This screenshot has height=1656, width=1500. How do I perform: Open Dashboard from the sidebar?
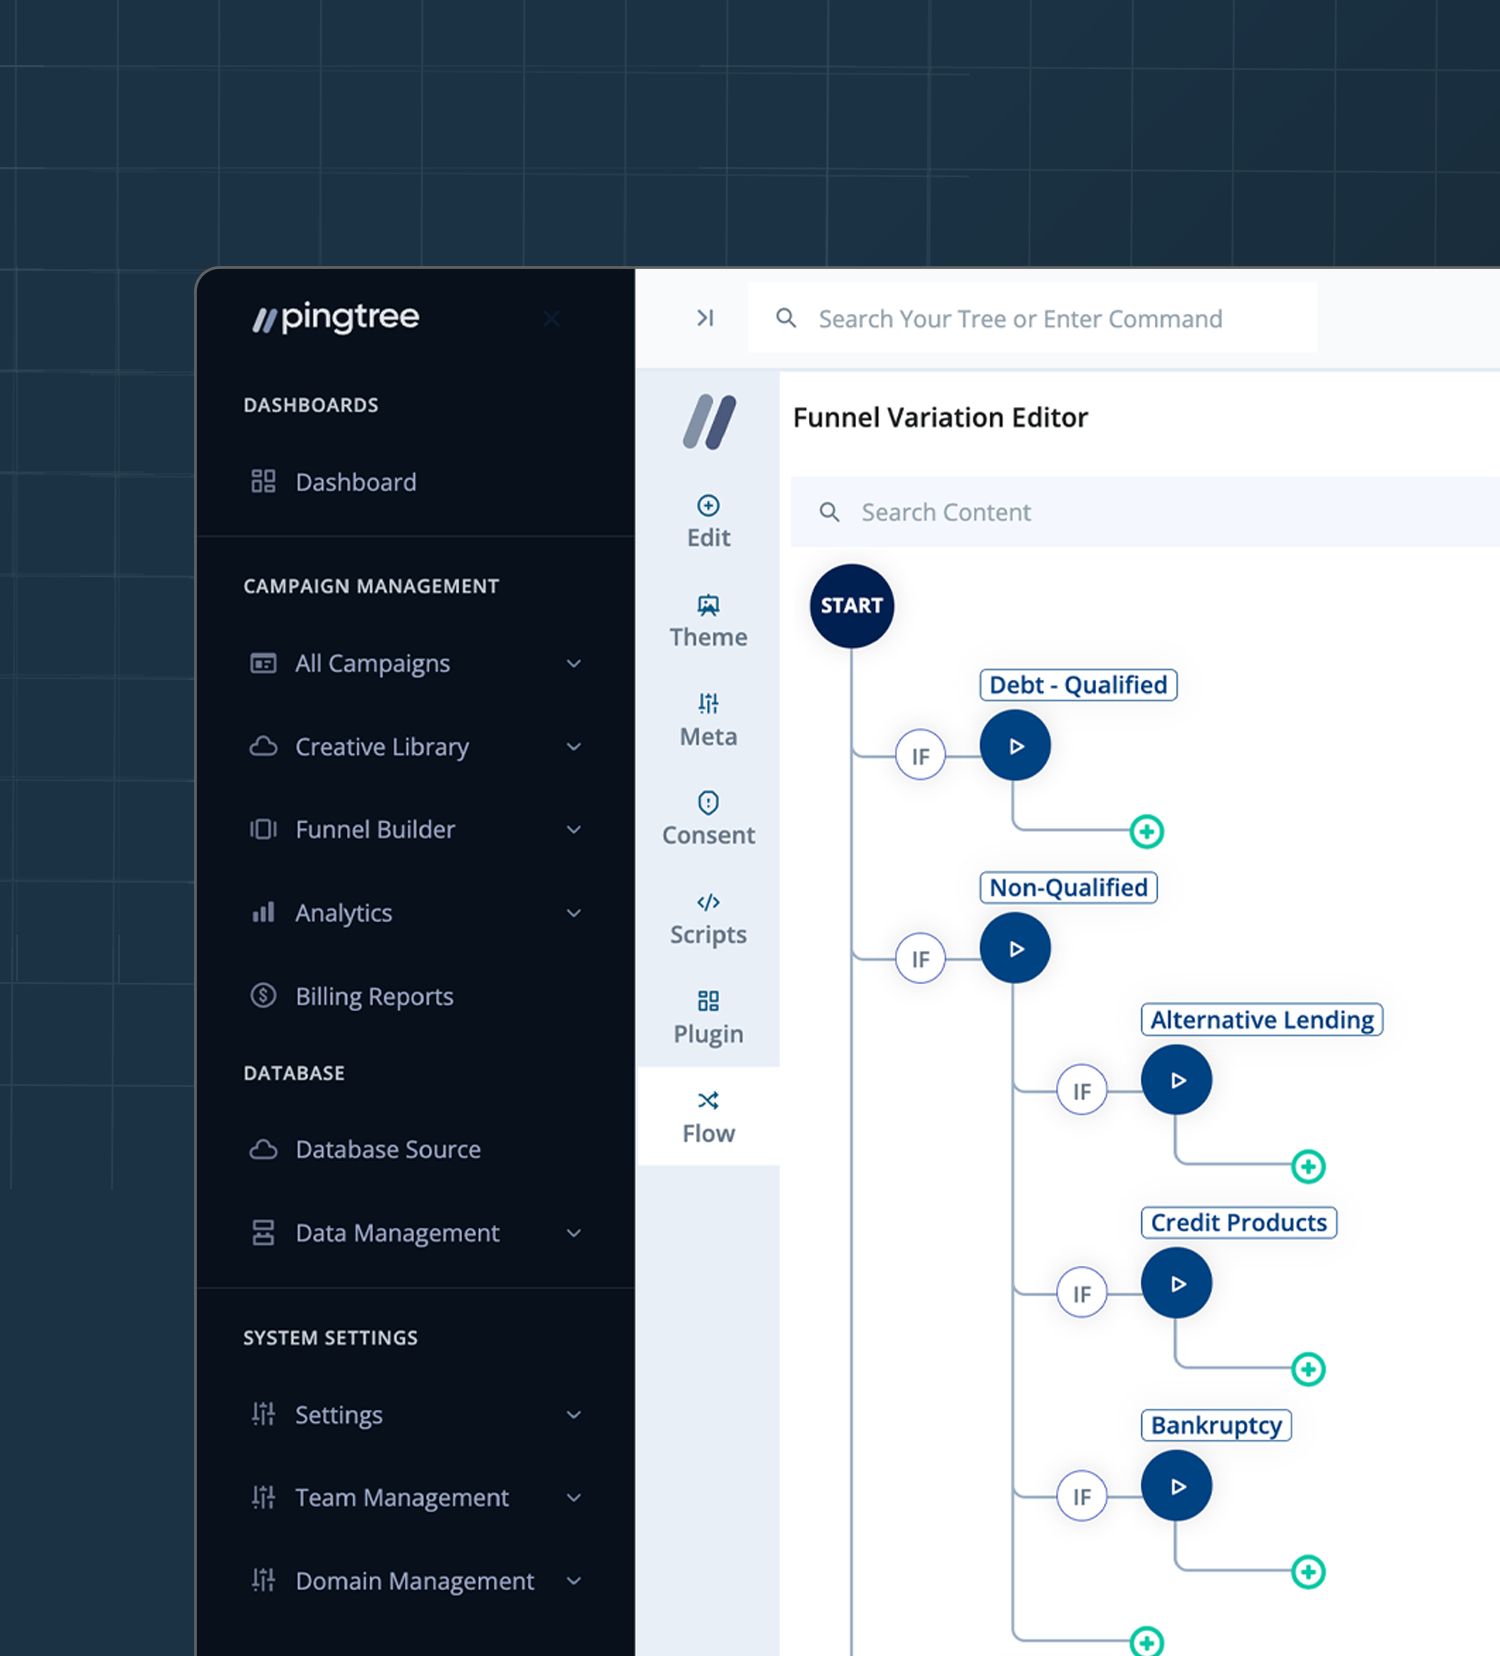point(355,482)
